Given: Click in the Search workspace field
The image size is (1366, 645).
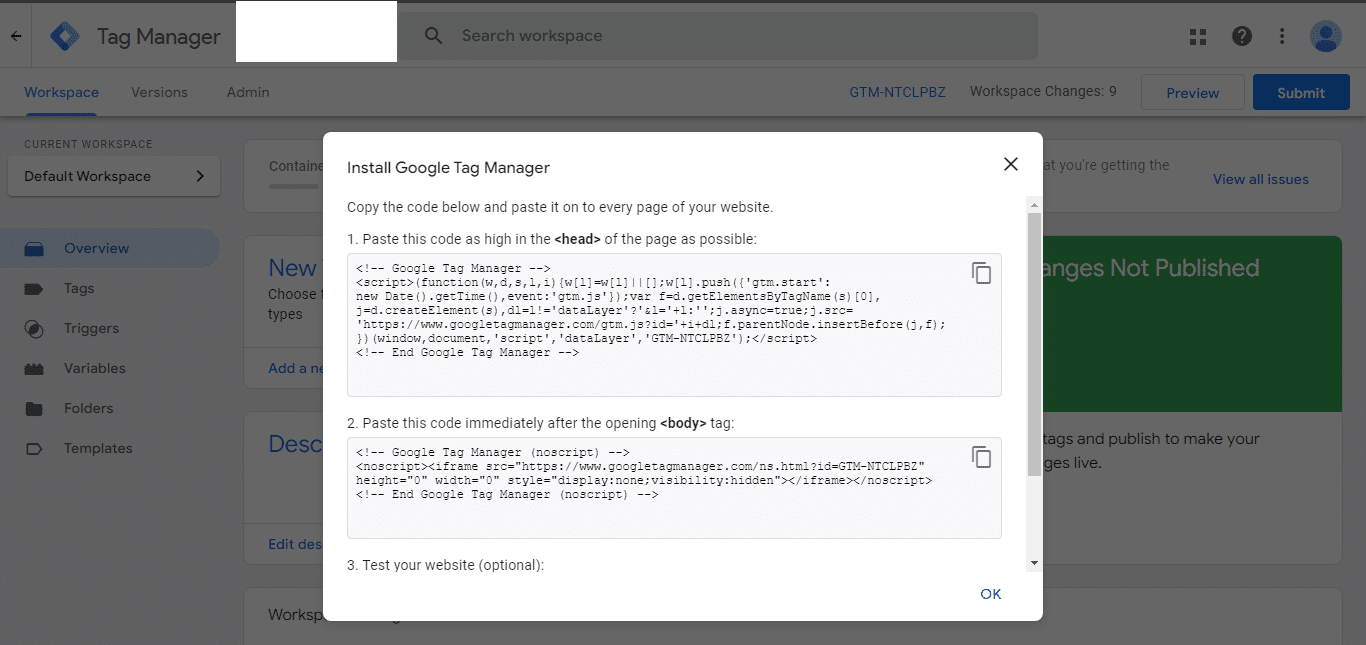Looking at the screenshot, I should [717, 36].
